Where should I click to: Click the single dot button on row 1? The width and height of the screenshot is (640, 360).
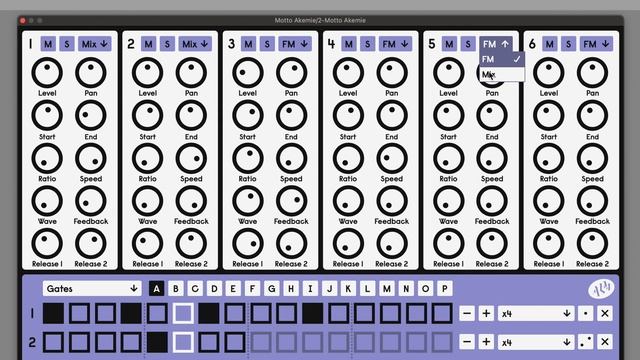[586, 313]
